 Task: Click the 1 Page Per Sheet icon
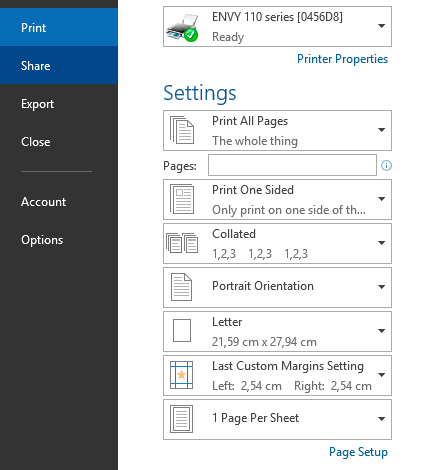181,419
